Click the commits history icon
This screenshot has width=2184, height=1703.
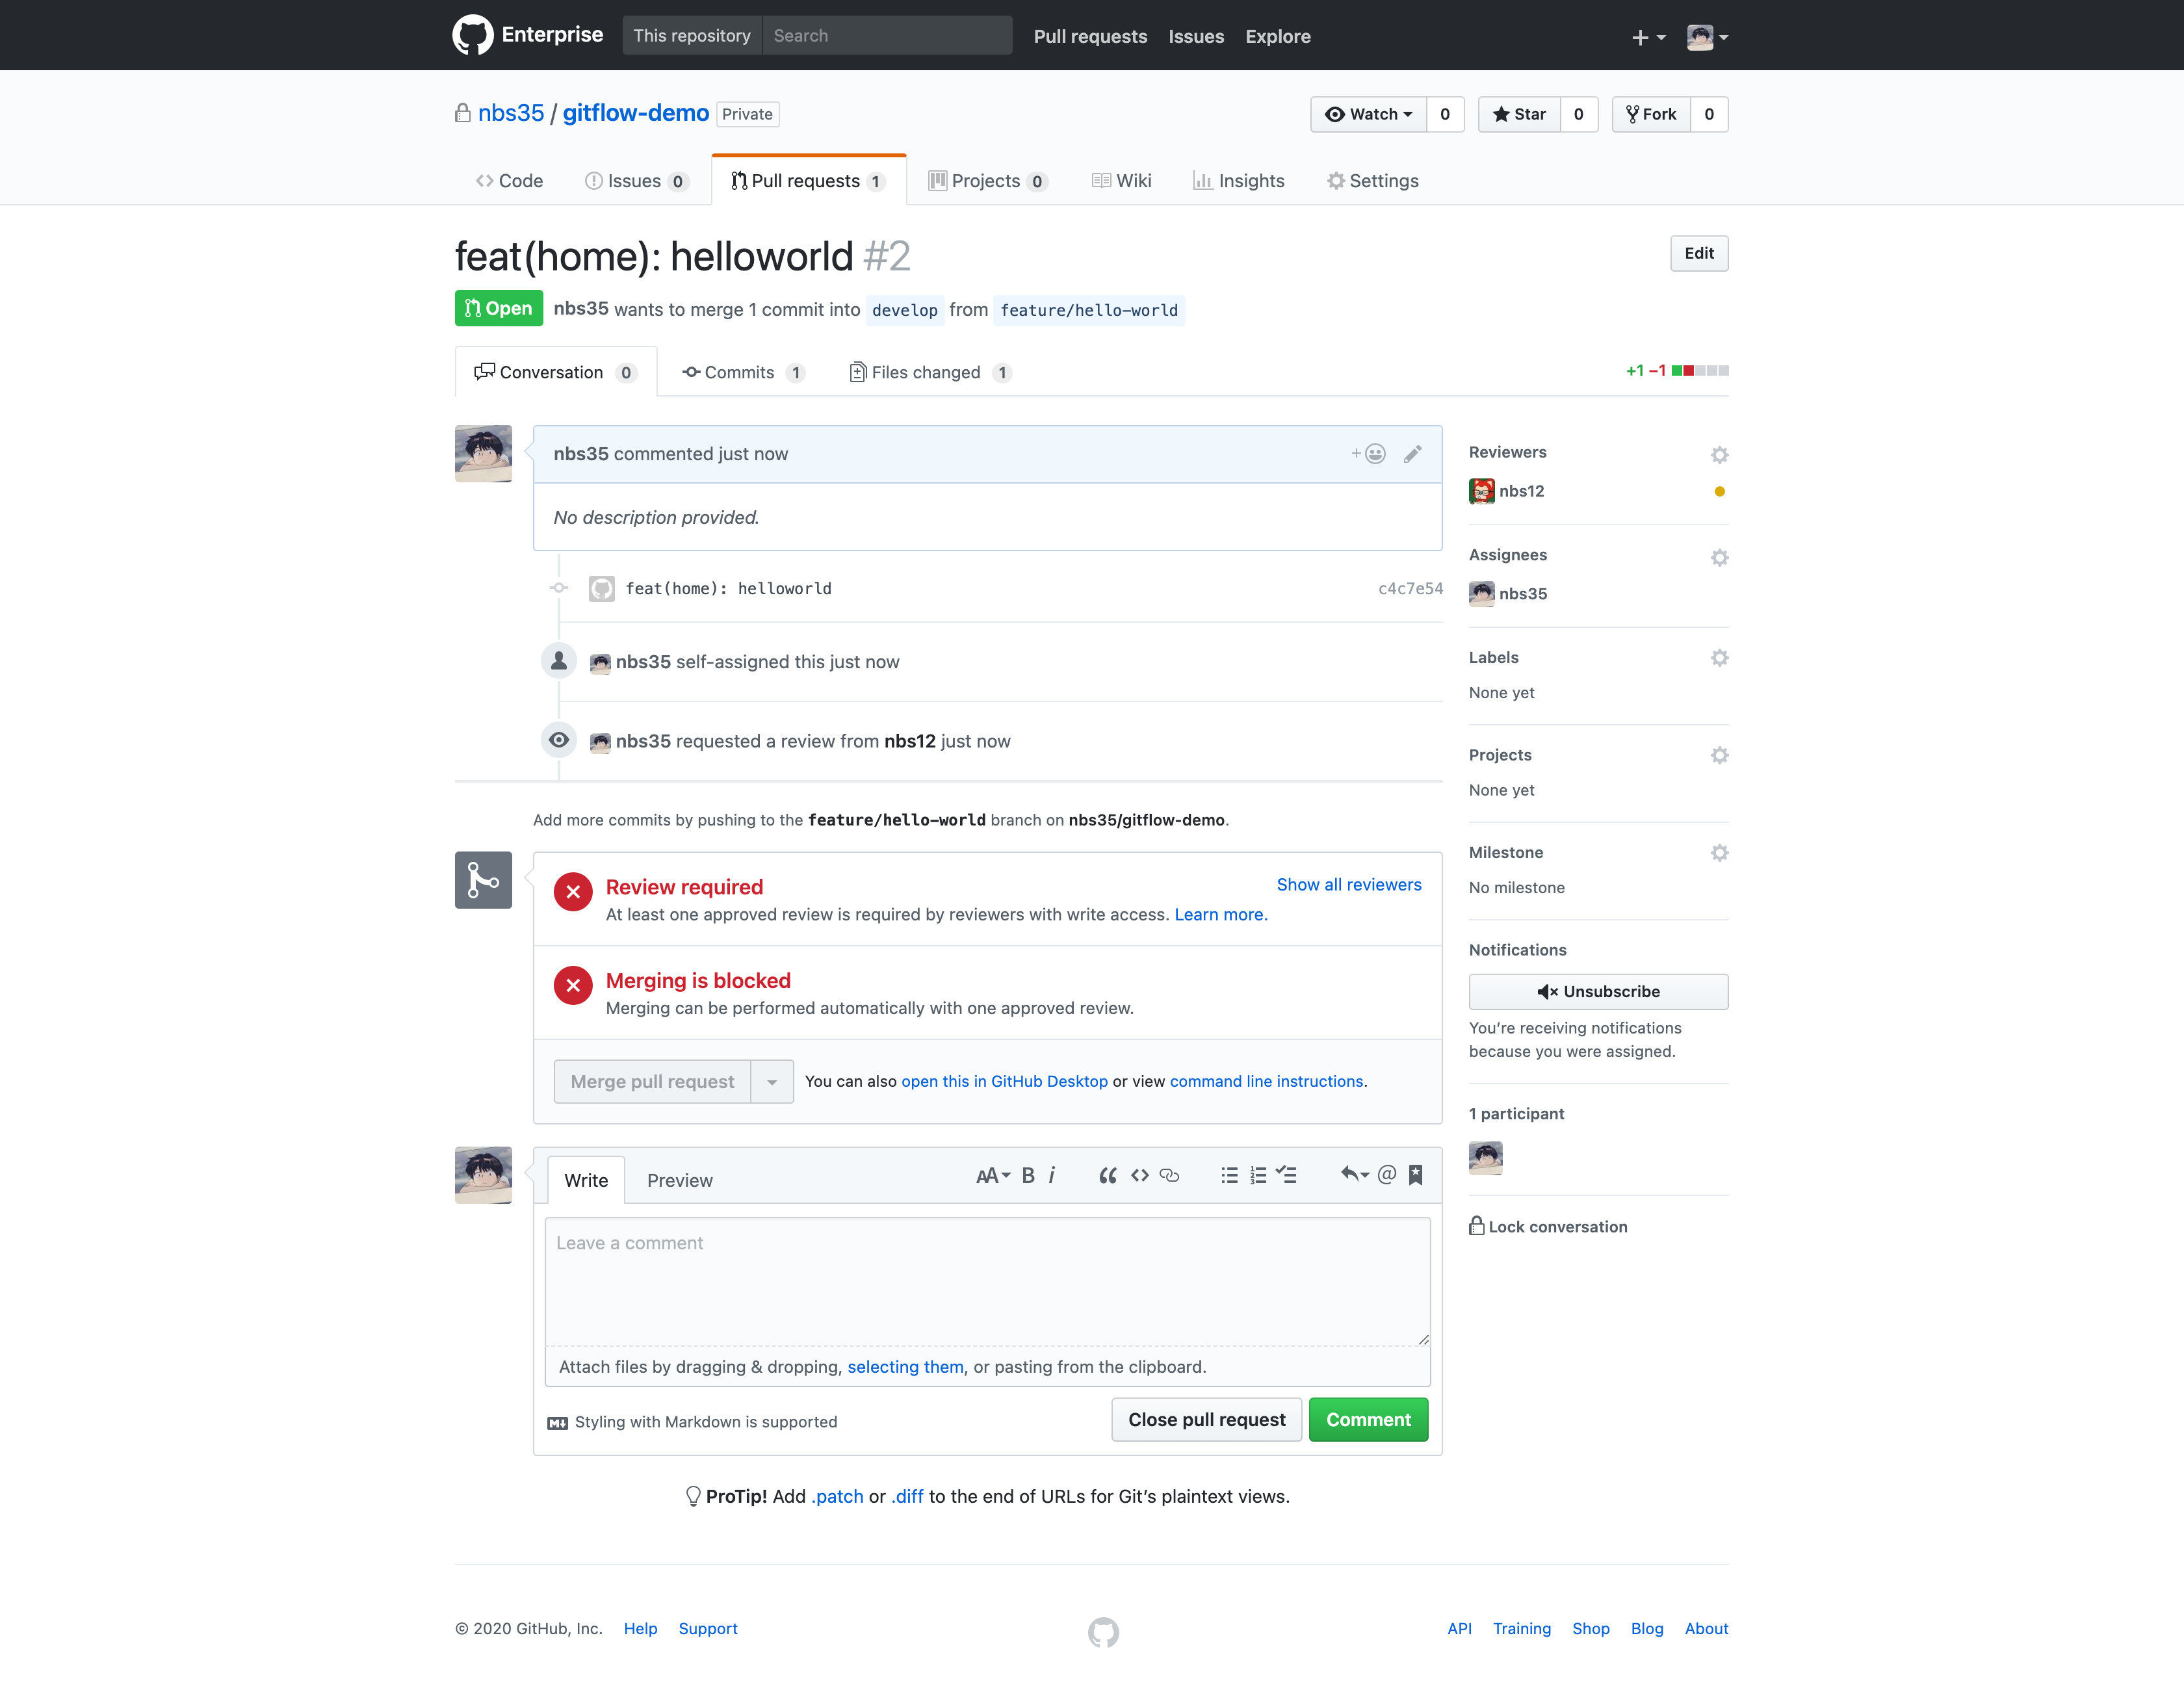click(x=693, y=372)
